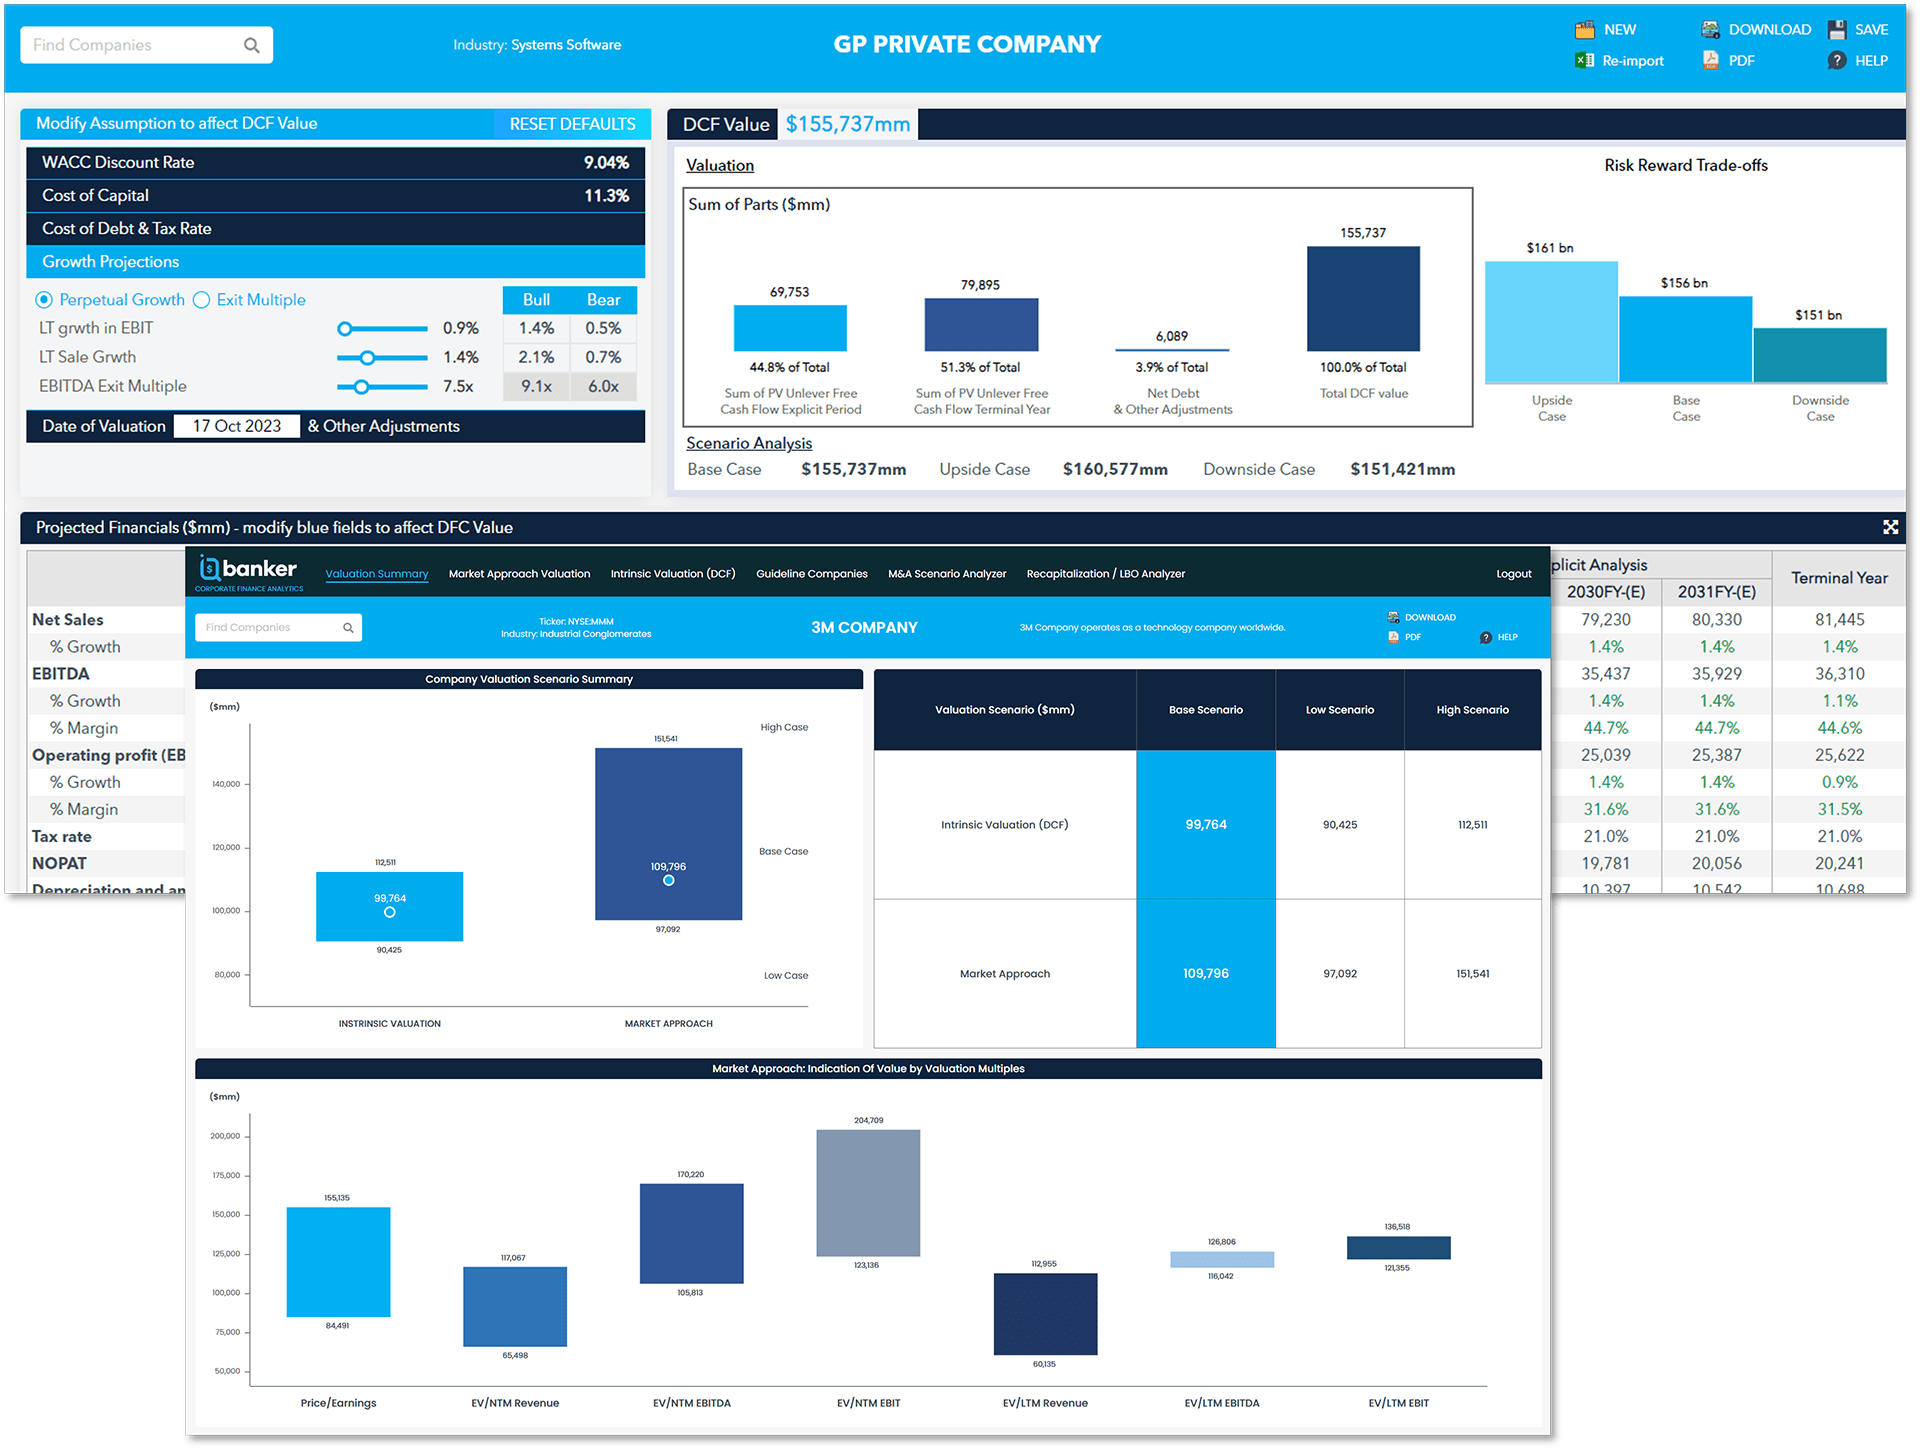Click the Terminal Year Net Sales value 81,445
The height and width of the screenshot is (1449, 1920).
click(1839, 620)
